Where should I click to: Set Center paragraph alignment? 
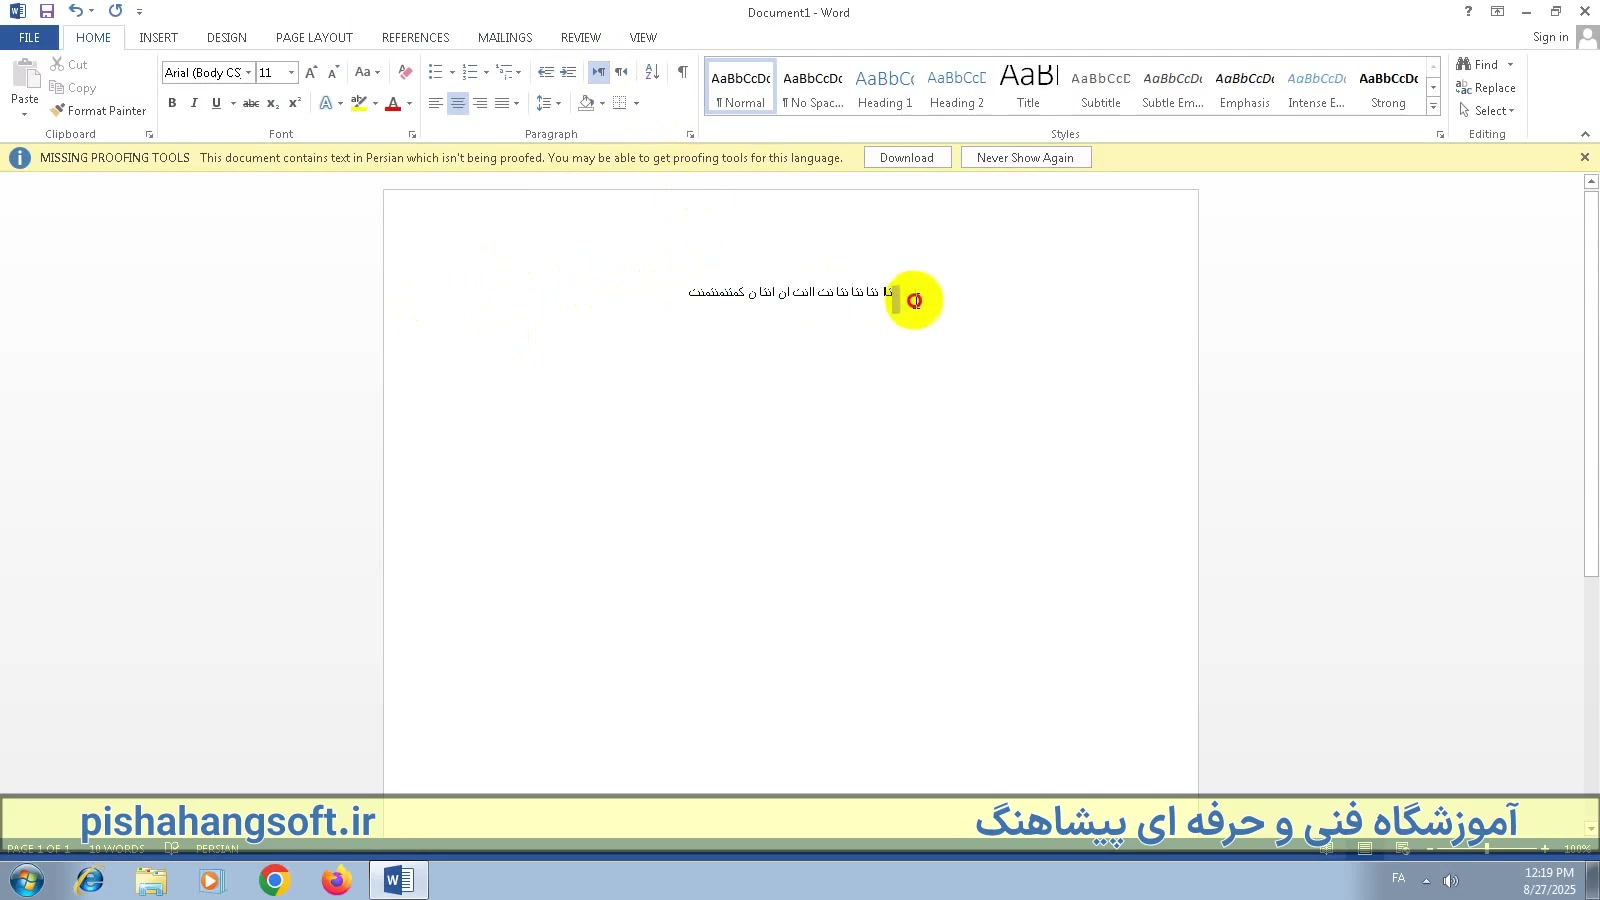click(458, 103)
